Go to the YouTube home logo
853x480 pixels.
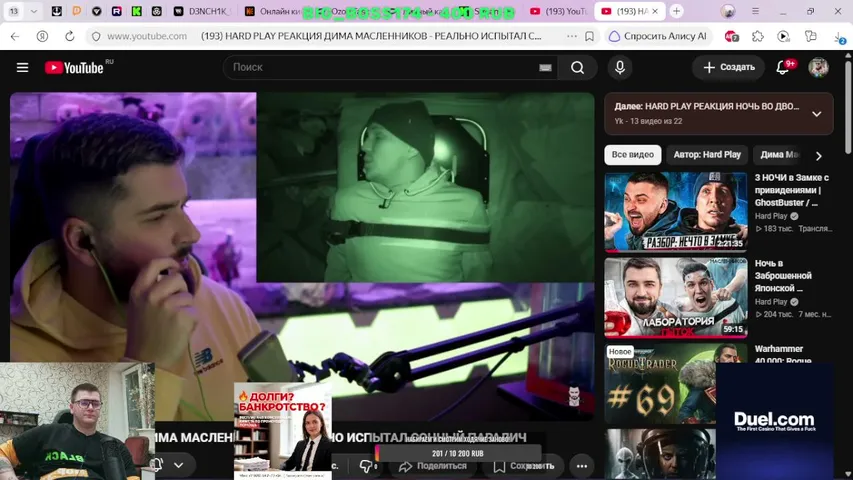click(x=74, y=67)
